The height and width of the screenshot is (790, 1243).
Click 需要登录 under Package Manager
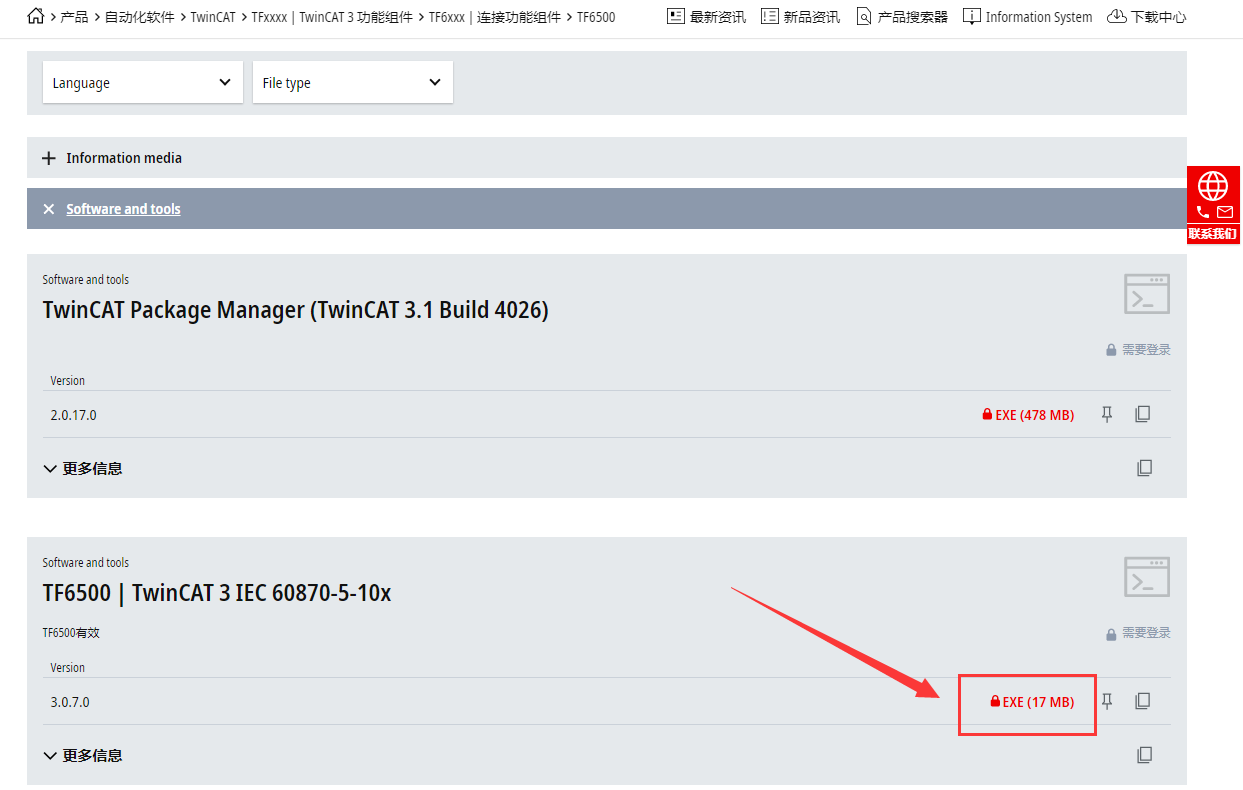point(1138,350)
